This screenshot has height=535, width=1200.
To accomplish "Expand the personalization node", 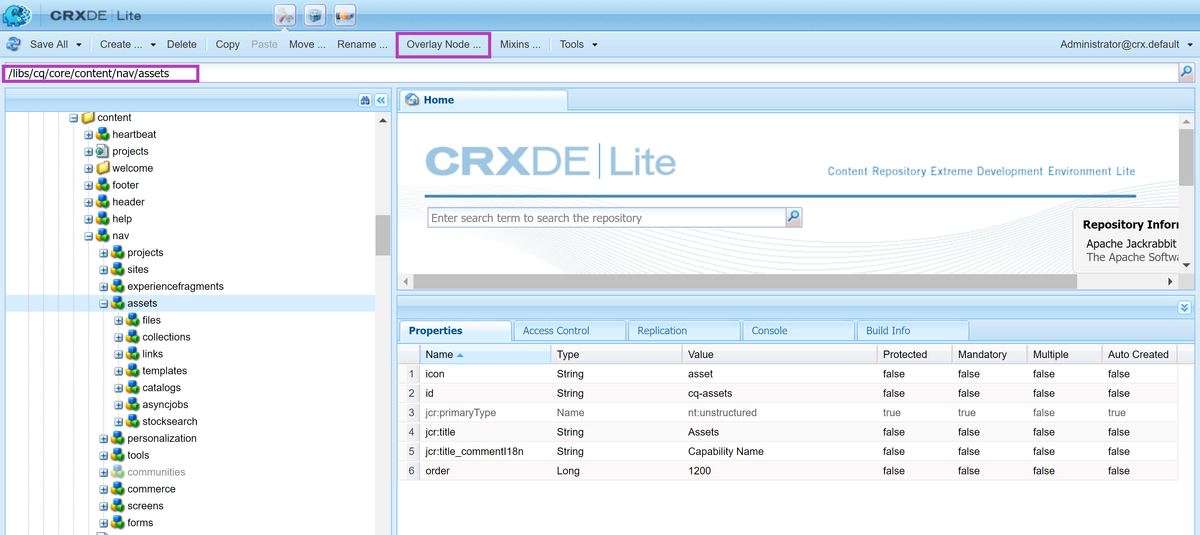I will [104, 439].
